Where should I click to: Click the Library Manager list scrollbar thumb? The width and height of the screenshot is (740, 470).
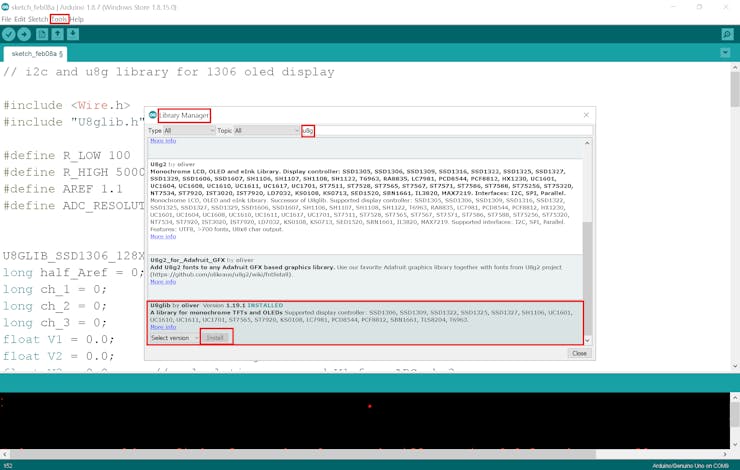pyautogui.click(x=588, y=278)
